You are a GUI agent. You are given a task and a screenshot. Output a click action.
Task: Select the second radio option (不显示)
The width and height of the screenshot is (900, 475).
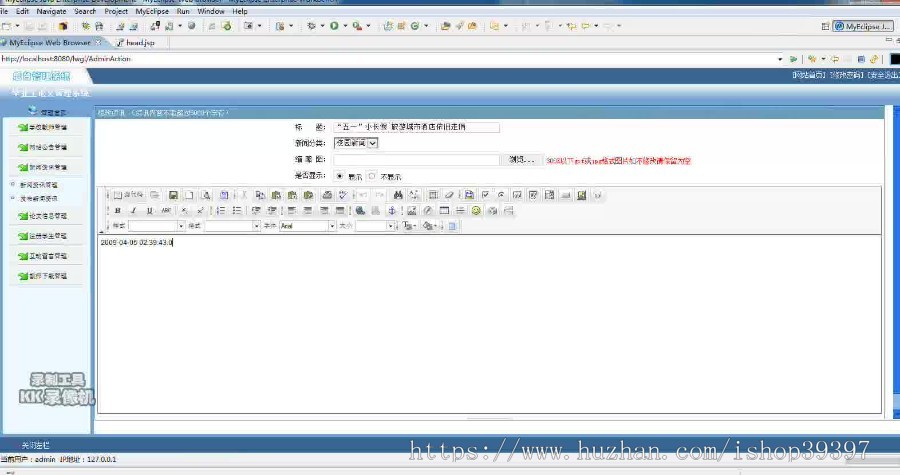(x=372, y=176)
